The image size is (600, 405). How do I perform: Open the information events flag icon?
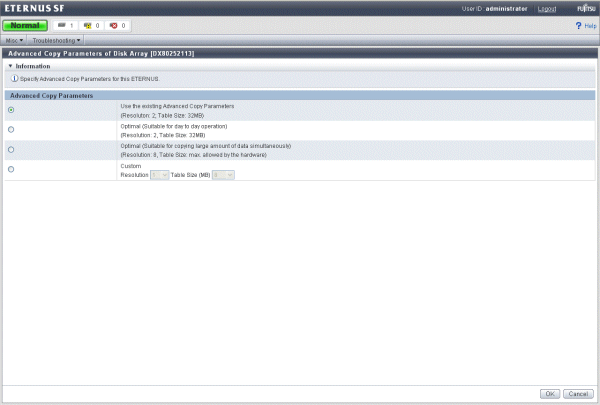(x=62, y=25)
